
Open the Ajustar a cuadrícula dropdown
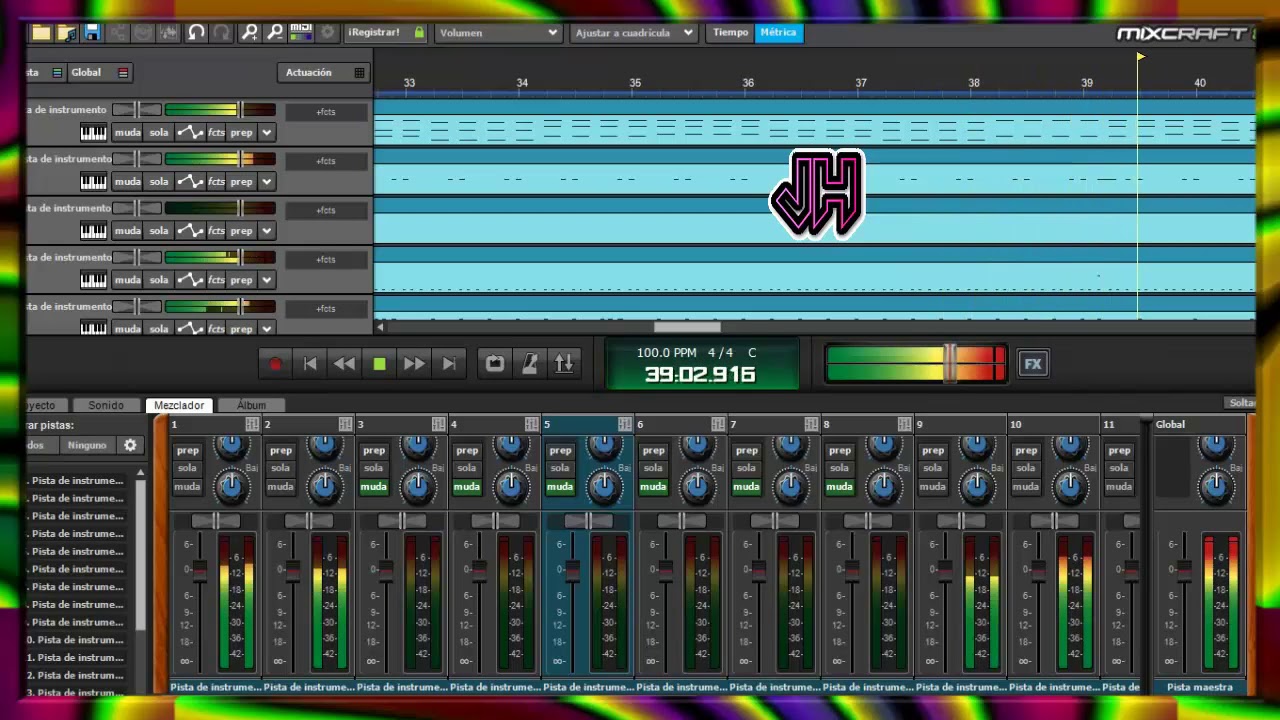[633, 32]
